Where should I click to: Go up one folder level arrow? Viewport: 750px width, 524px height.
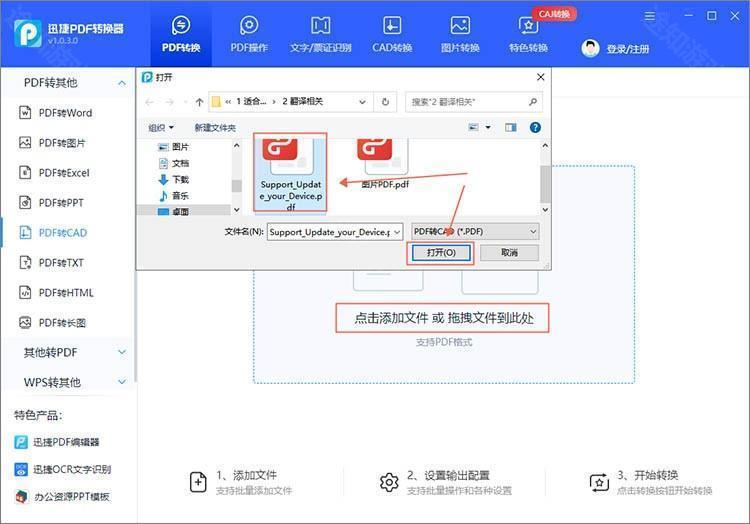(200, 101)
